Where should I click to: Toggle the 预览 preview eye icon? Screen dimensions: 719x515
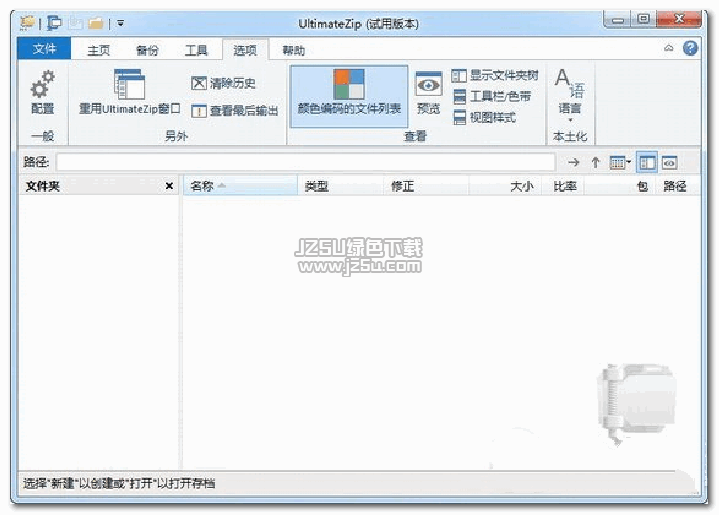pyautogui.click(x=428, y=85)
